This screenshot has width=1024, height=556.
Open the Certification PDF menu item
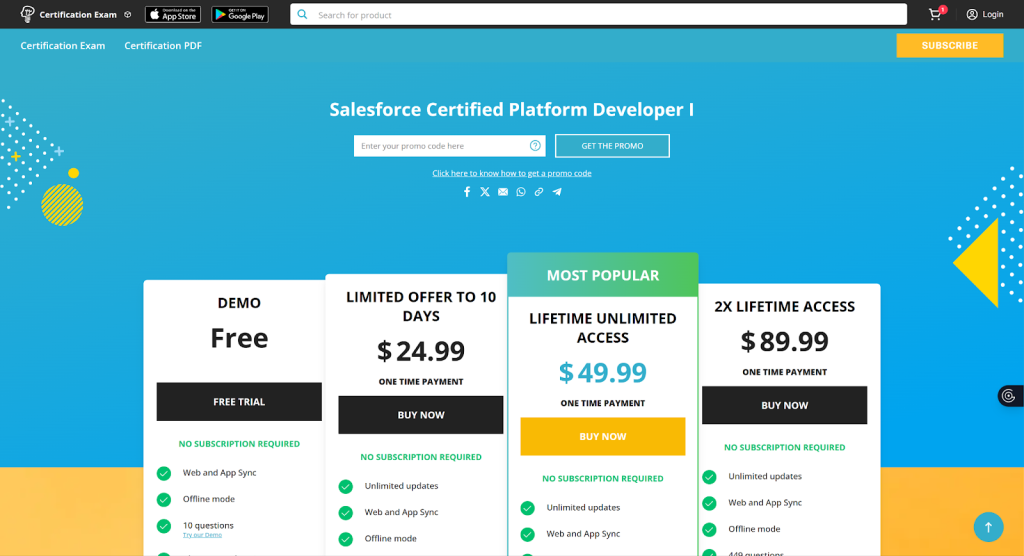(x=163, y=46)
